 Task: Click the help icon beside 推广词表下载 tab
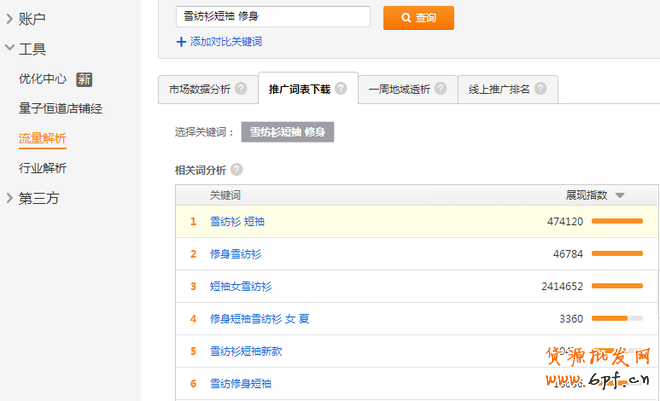click(x=340, y=89)
